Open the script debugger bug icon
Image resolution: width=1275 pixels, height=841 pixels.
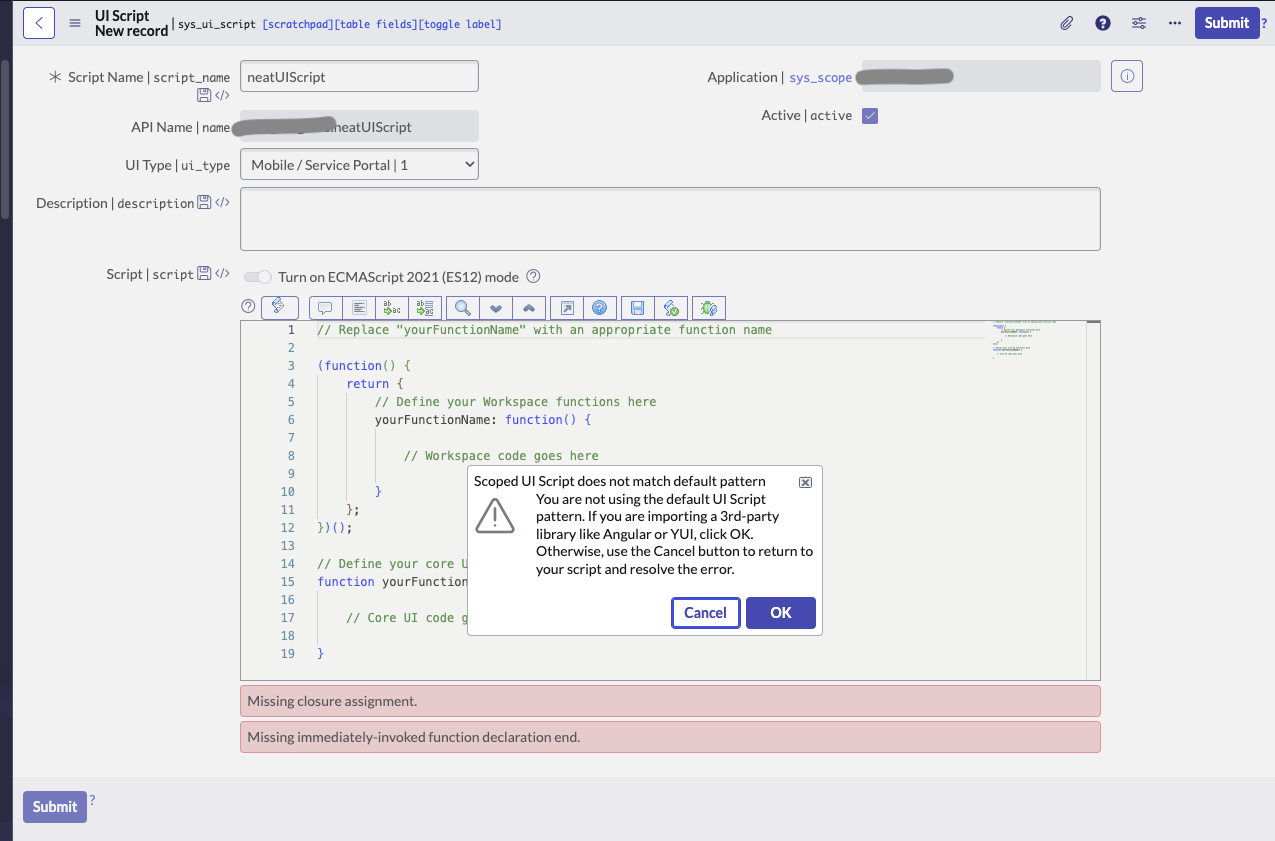[708, 307]
